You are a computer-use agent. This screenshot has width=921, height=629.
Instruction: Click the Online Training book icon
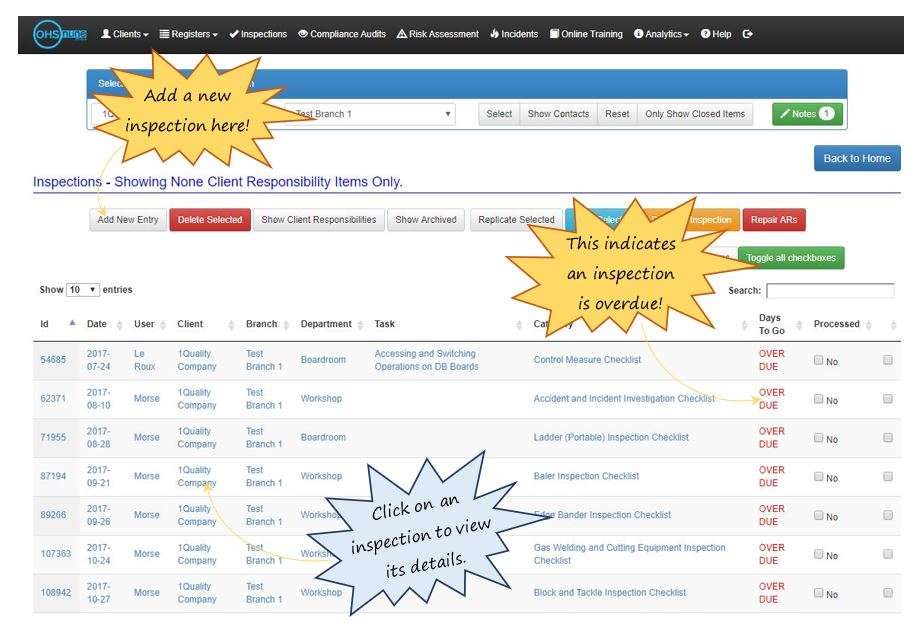coord(556,33)
